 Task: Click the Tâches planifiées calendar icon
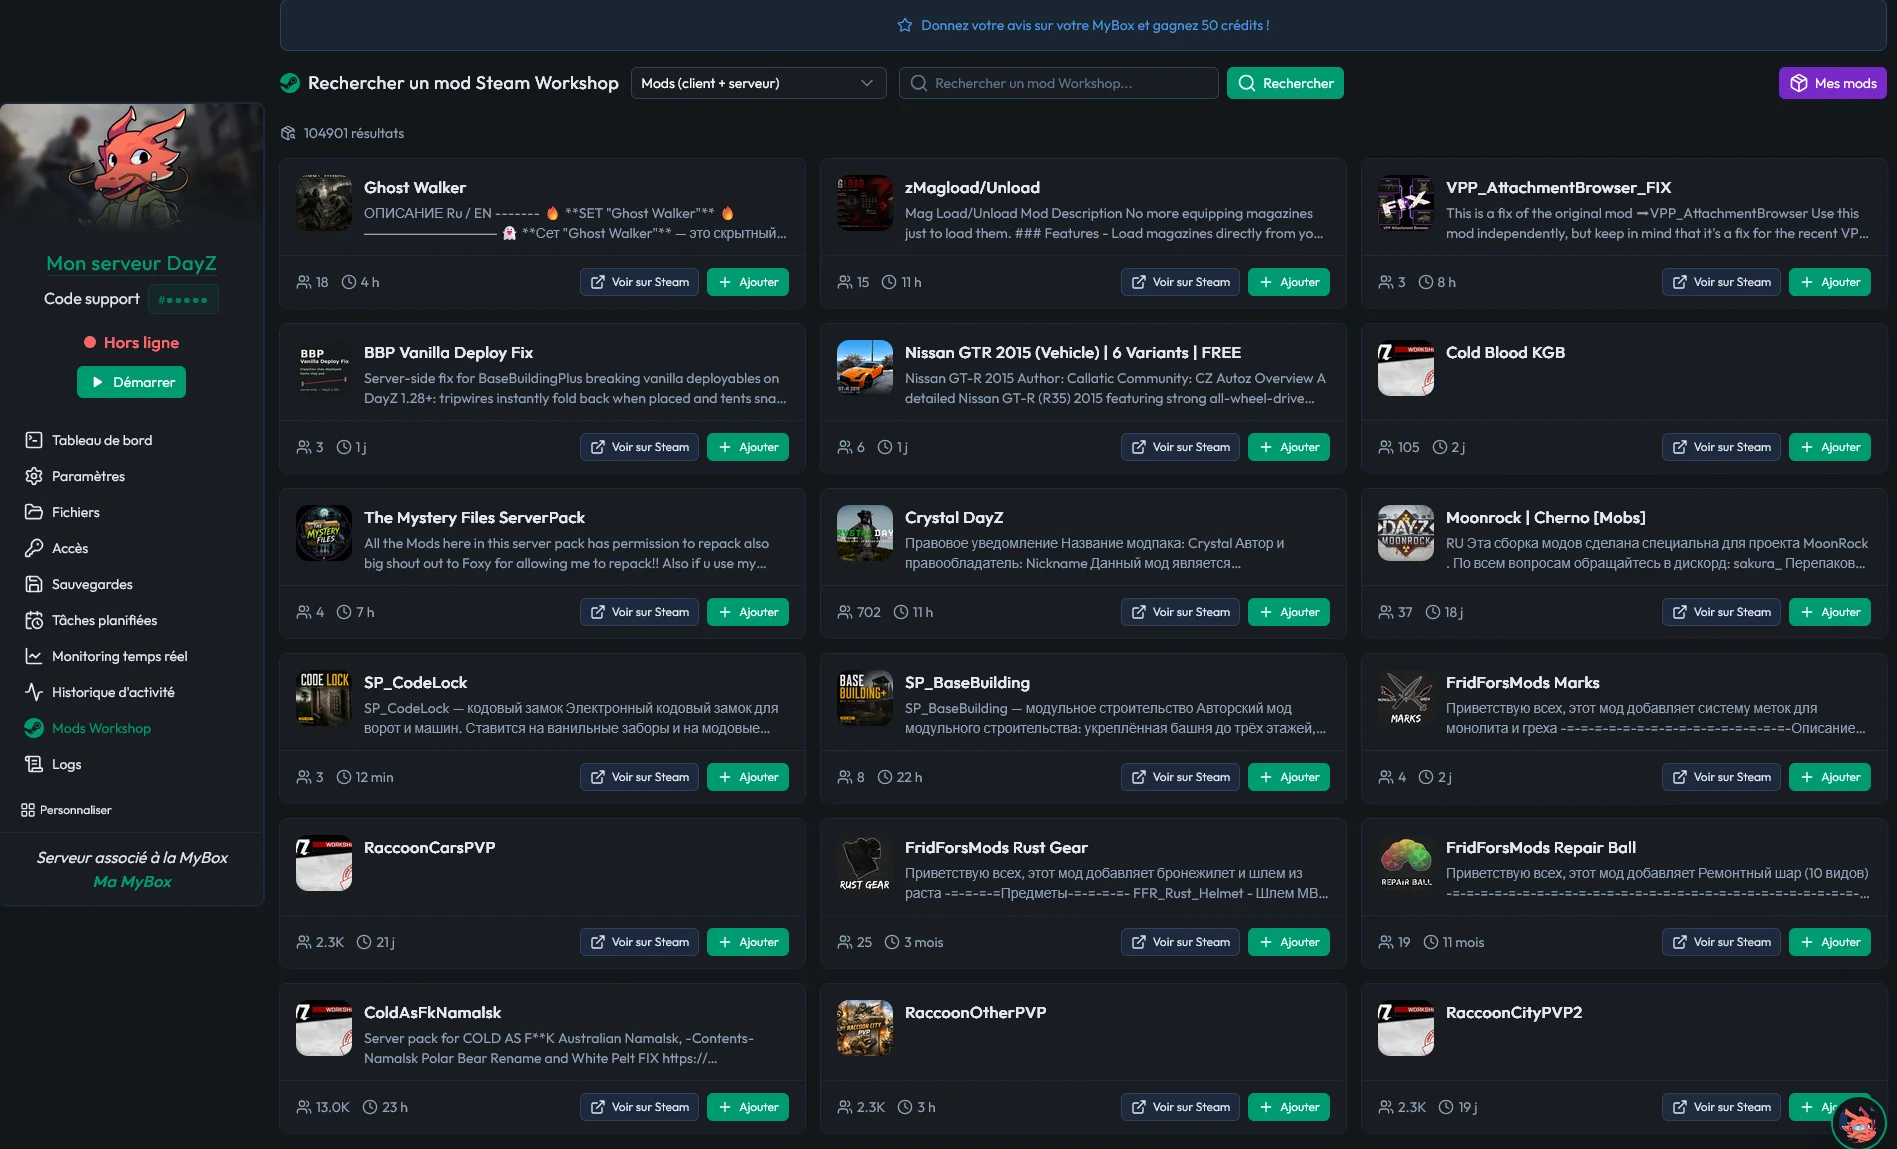pos(34,620)
